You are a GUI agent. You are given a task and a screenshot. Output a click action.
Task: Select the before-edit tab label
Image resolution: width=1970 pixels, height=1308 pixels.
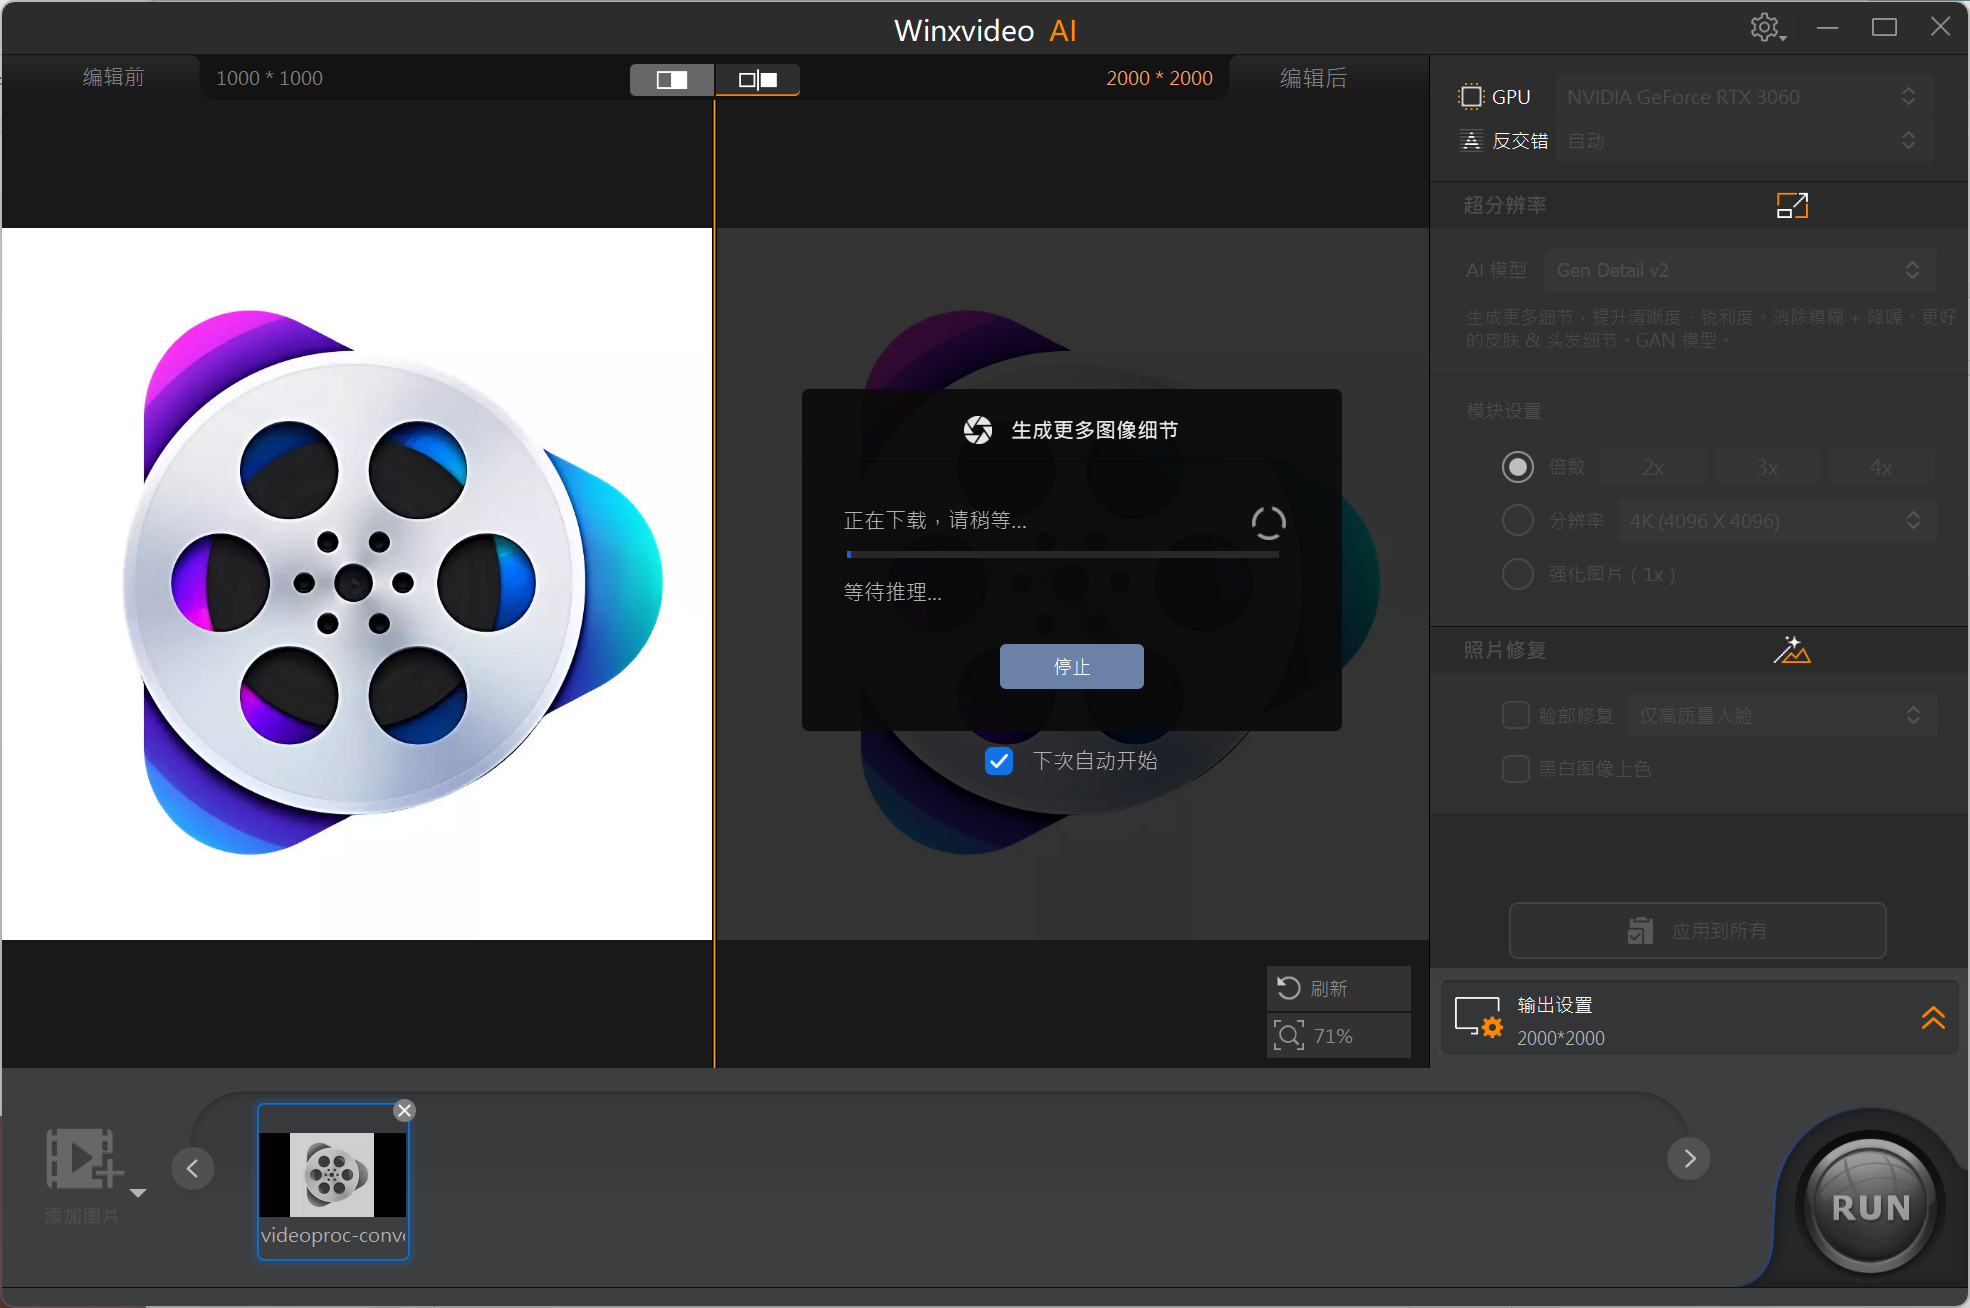point(113,78)
